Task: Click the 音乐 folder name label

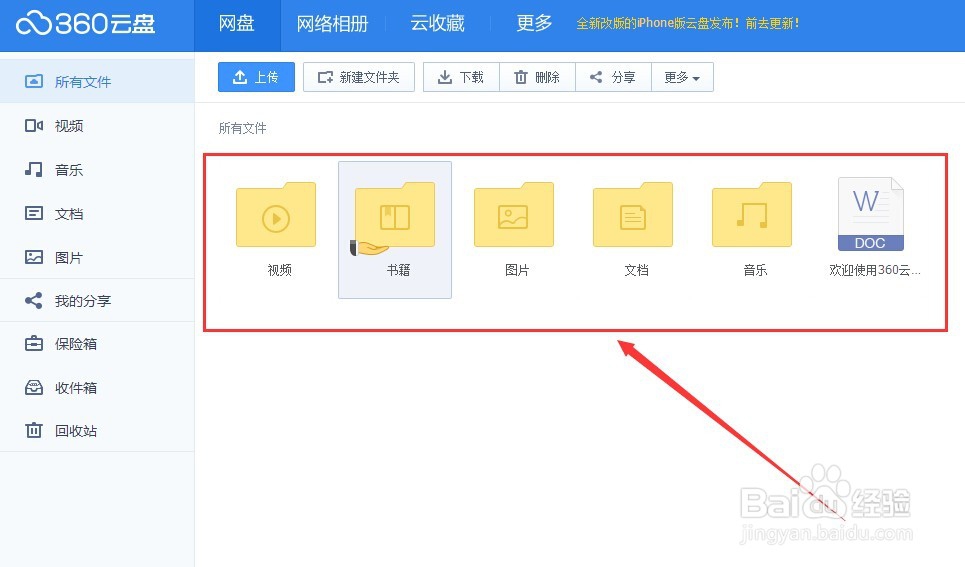Action: click(755, 270)
